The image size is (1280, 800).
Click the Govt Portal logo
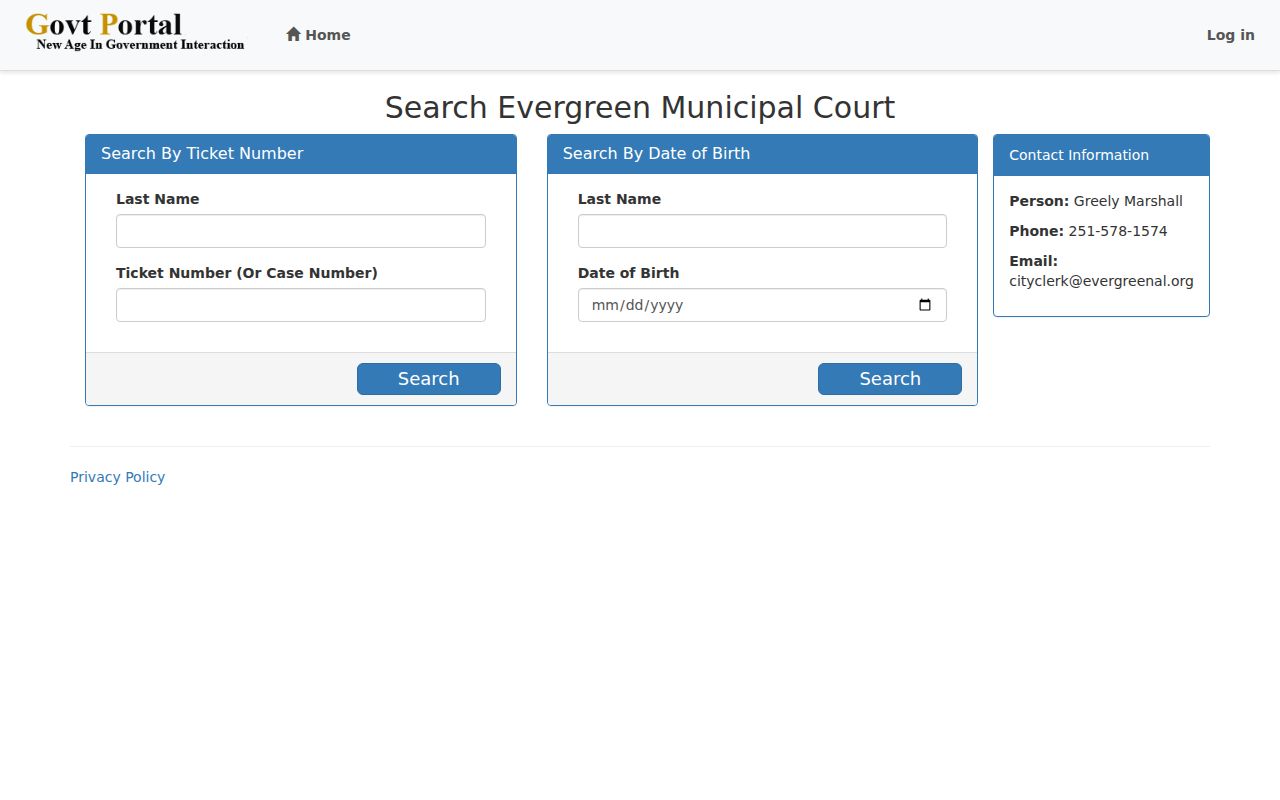135,31
